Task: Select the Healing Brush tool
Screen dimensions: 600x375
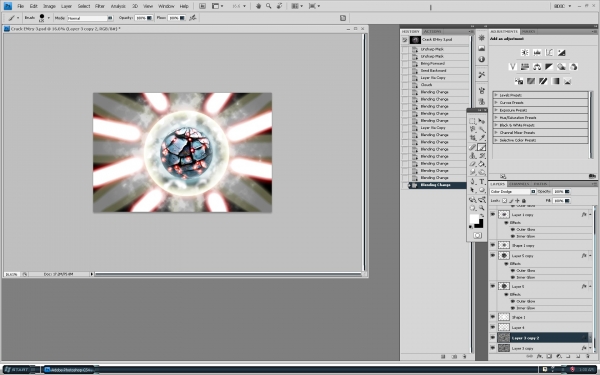Action: (473, 147)
